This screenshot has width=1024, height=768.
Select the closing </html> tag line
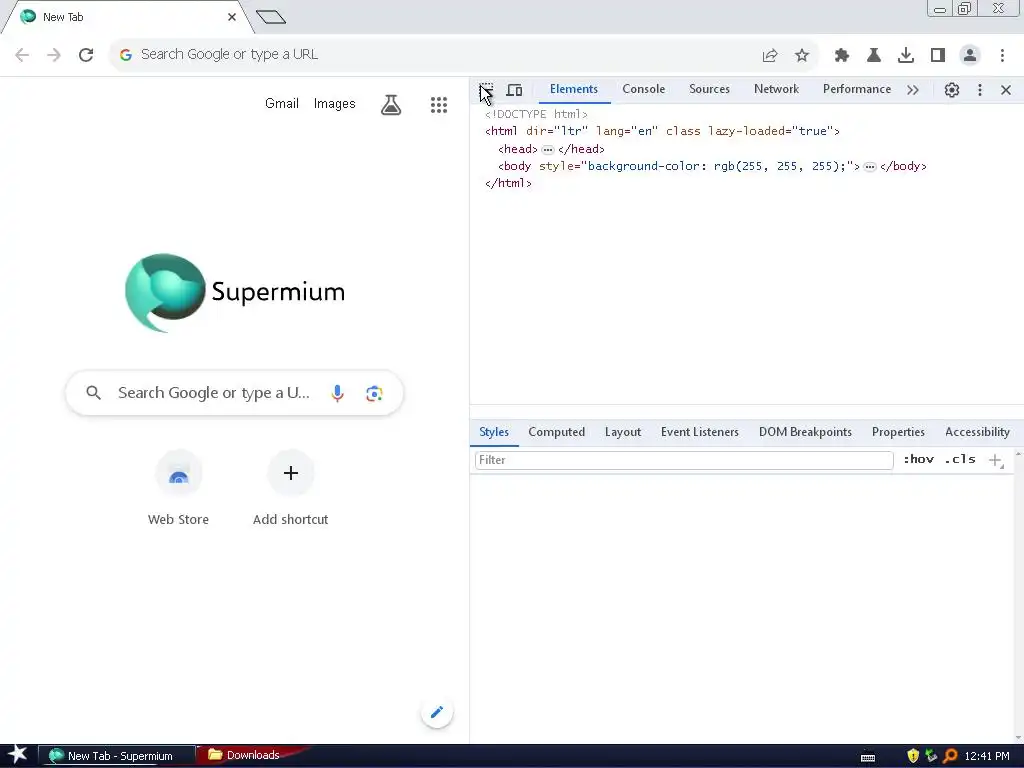tap(508, 184)
